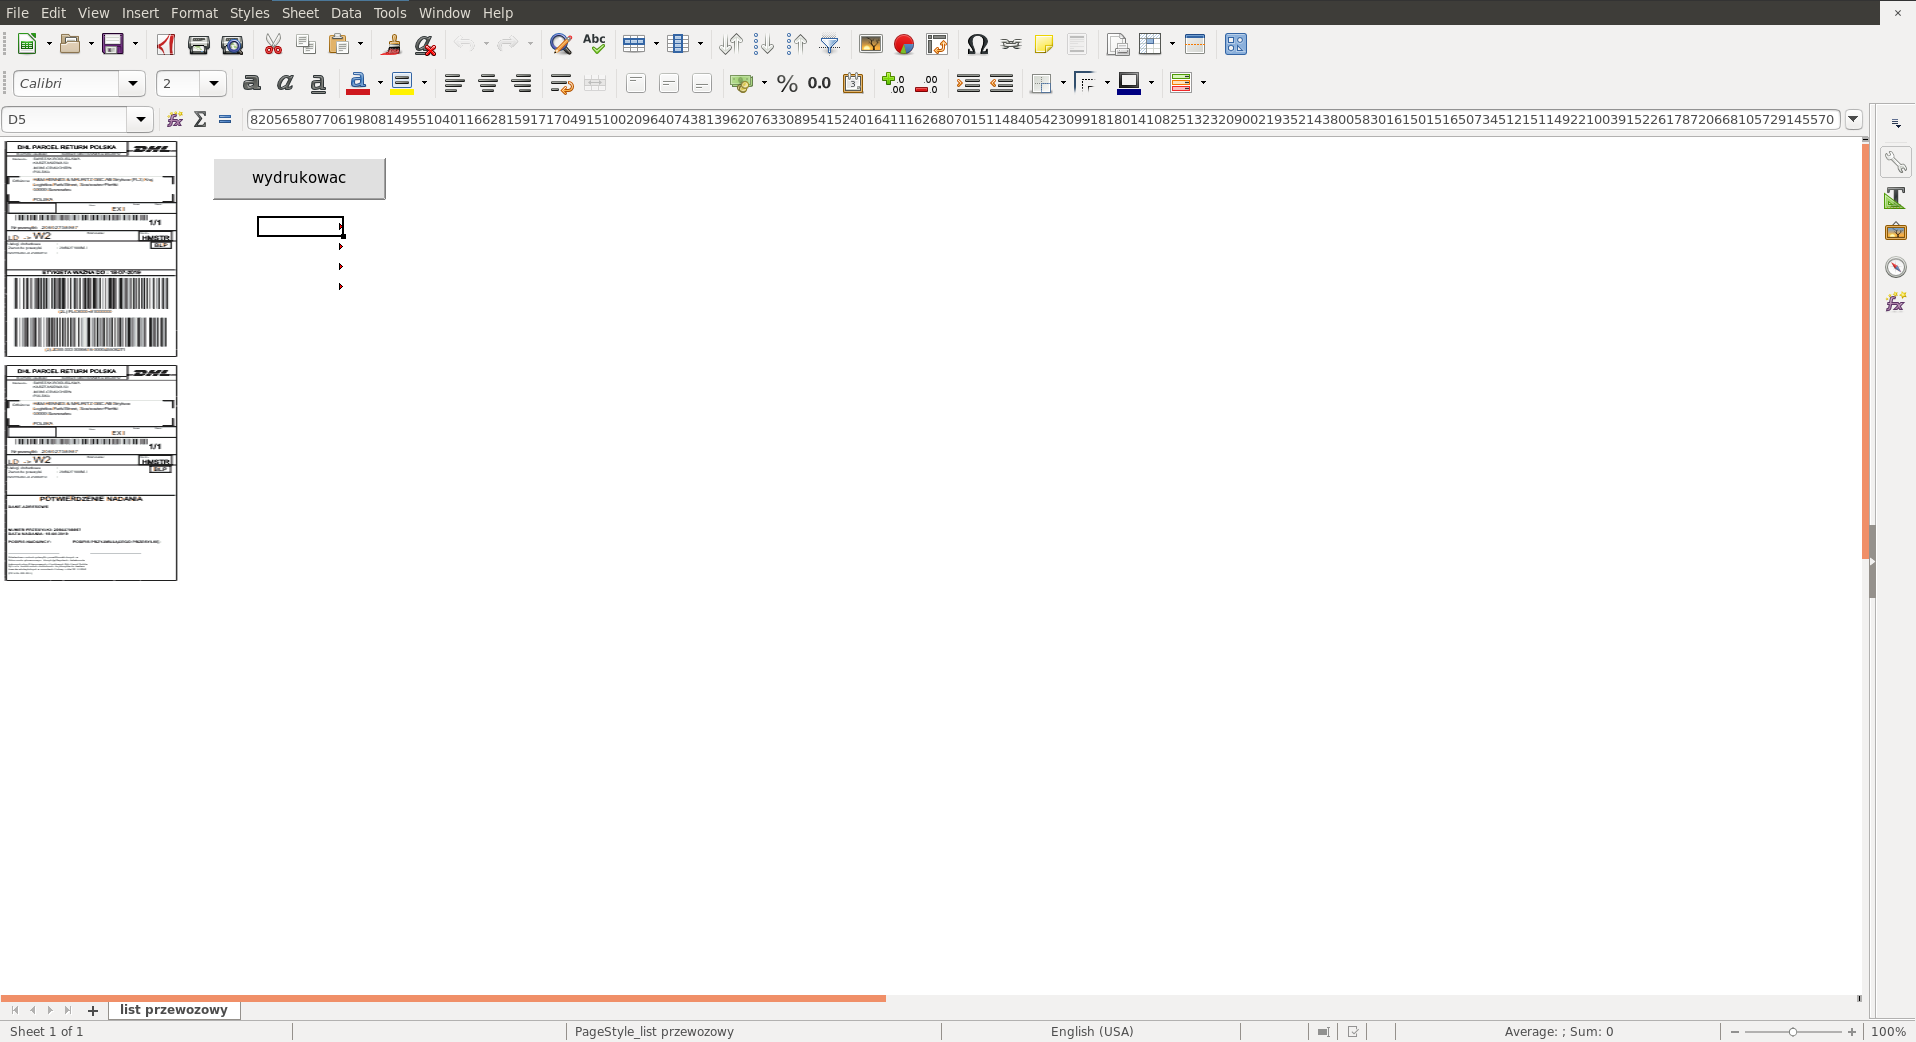Expand the Name Box dropdown arrow
Viewport: 1916px width, 1042px height.
140,119
